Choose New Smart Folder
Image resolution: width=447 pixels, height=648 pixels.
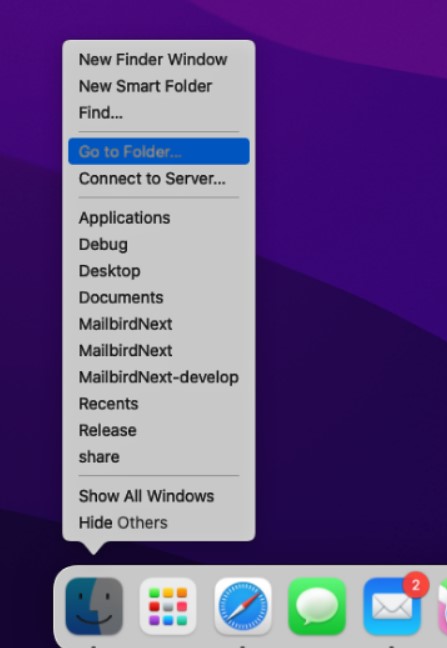159,86
